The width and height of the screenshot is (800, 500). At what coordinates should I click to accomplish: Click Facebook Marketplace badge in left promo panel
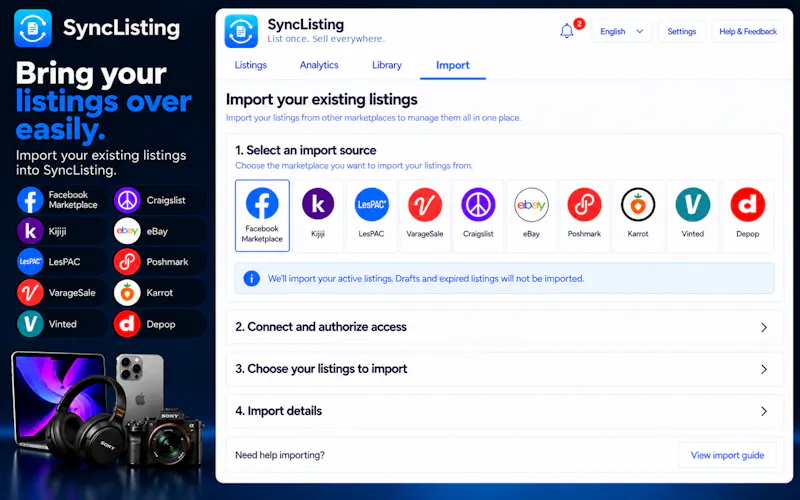click(60, 200)
